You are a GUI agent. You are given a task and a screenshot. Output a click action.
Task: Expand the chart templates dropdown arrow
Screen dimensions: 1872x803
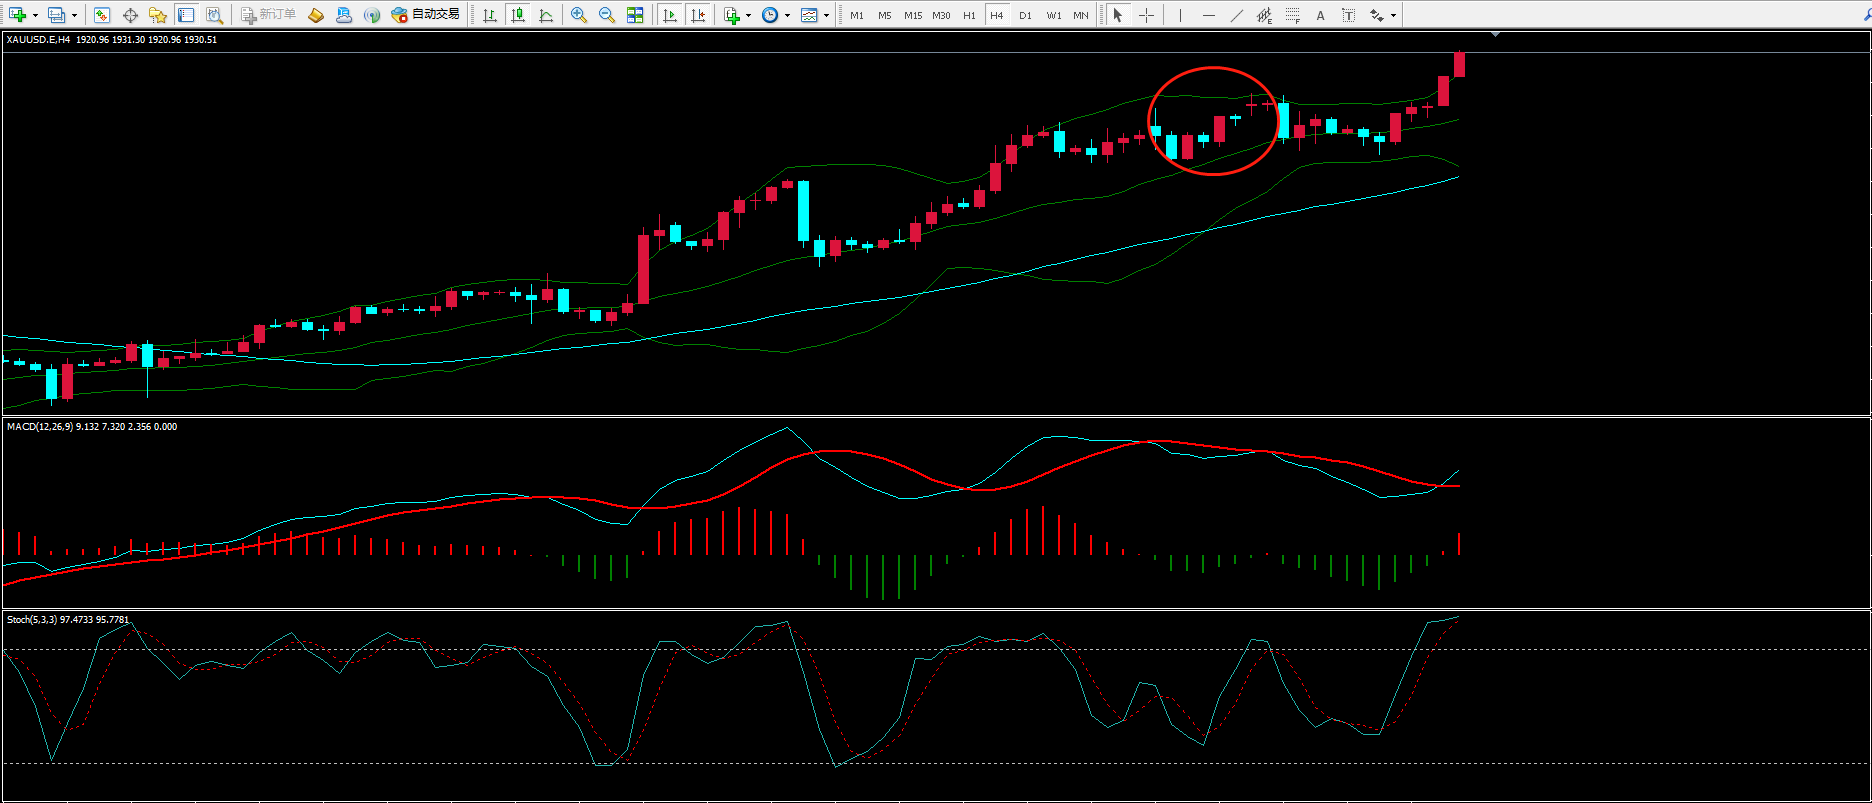[x=826, y=15]
